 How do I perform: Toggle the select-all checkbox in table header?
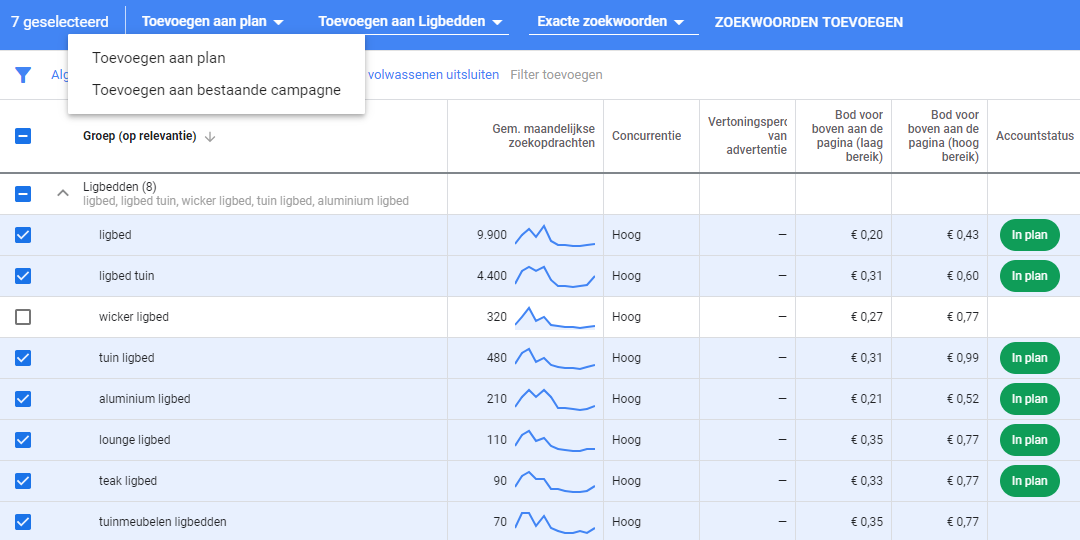point(23,136)
